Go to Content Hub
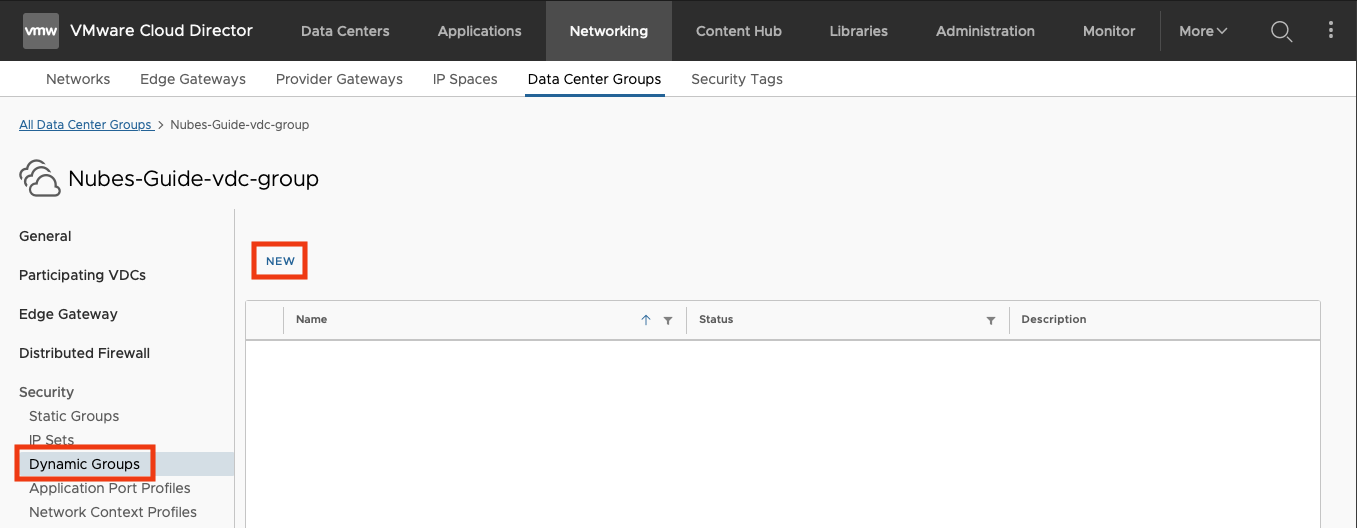 (x=739, y=31)
